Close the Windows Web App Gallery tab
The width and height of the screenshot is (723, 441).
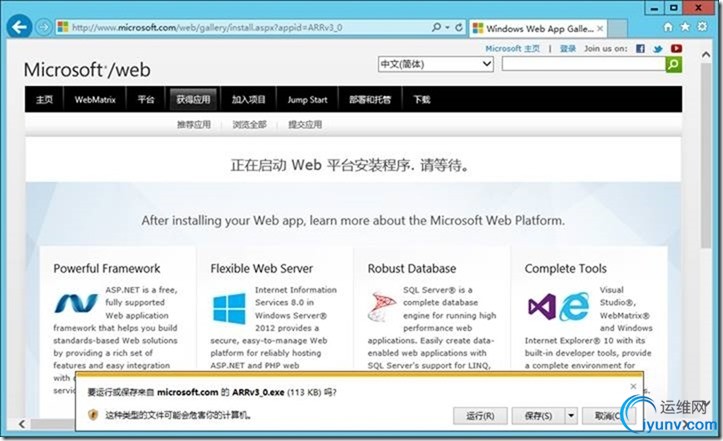(600, 29)
